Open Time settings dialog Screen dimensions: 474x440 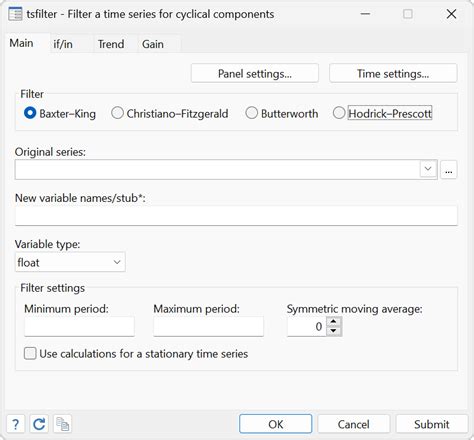coord(393,73)
